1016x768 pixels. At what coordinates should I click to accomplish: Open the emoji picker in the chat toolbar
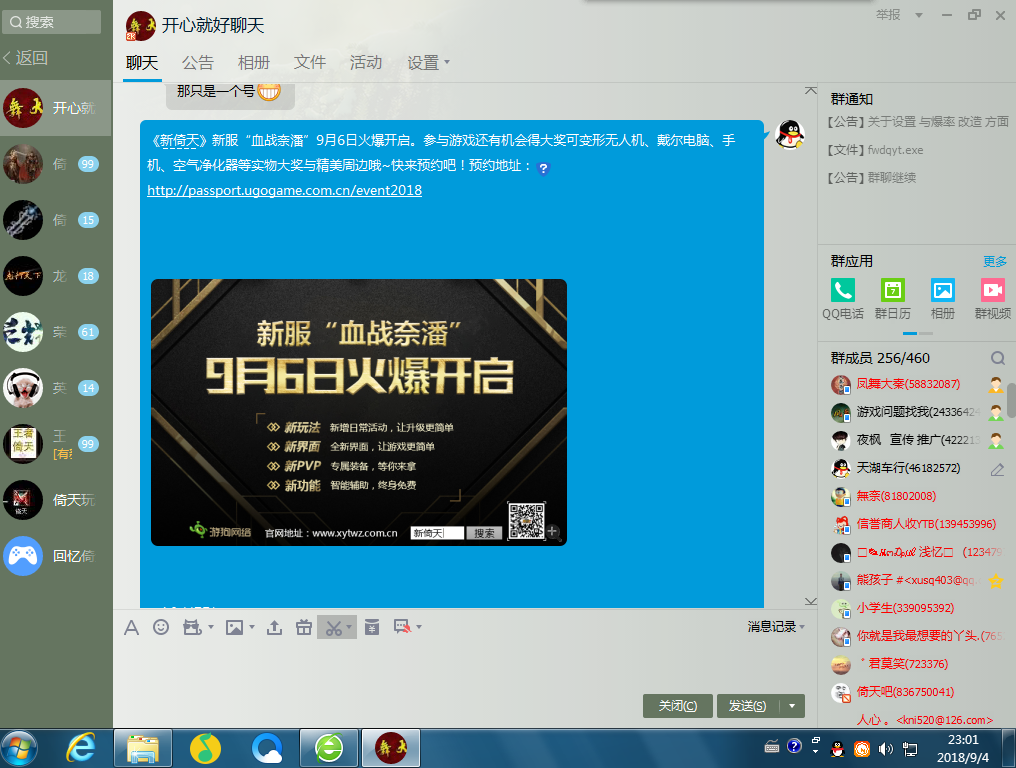point(161,627)
